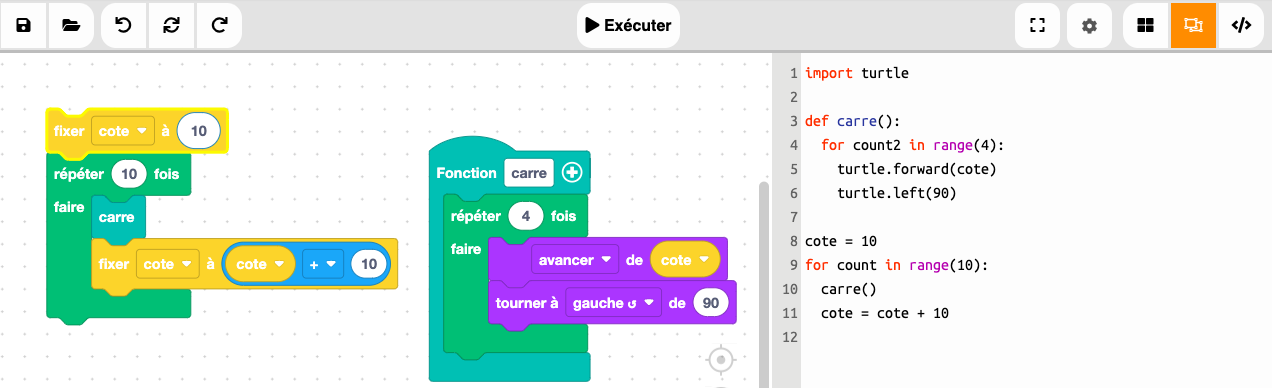Toggle split blocks and code view
Image resolution: width=1272 pixels, height=388 pixels.
pyautogui.click(x=1193, y=26)
